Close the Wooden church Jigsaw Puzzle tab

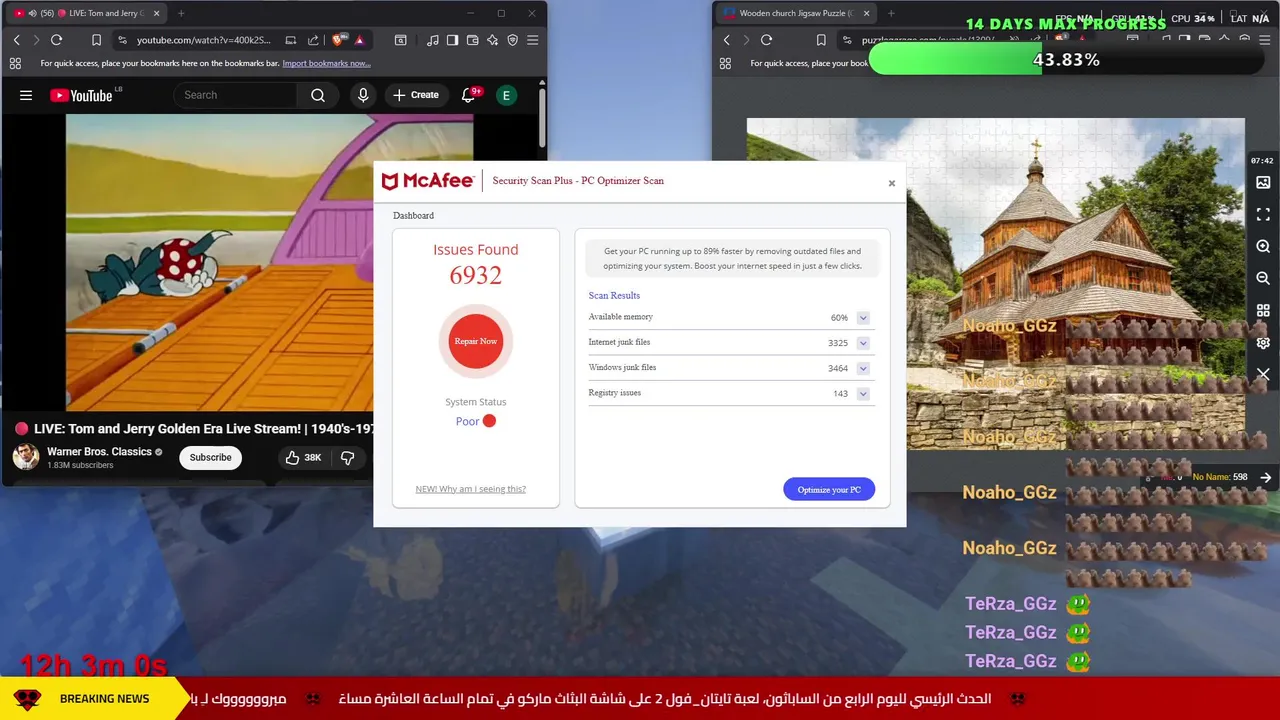click(866, 13)
